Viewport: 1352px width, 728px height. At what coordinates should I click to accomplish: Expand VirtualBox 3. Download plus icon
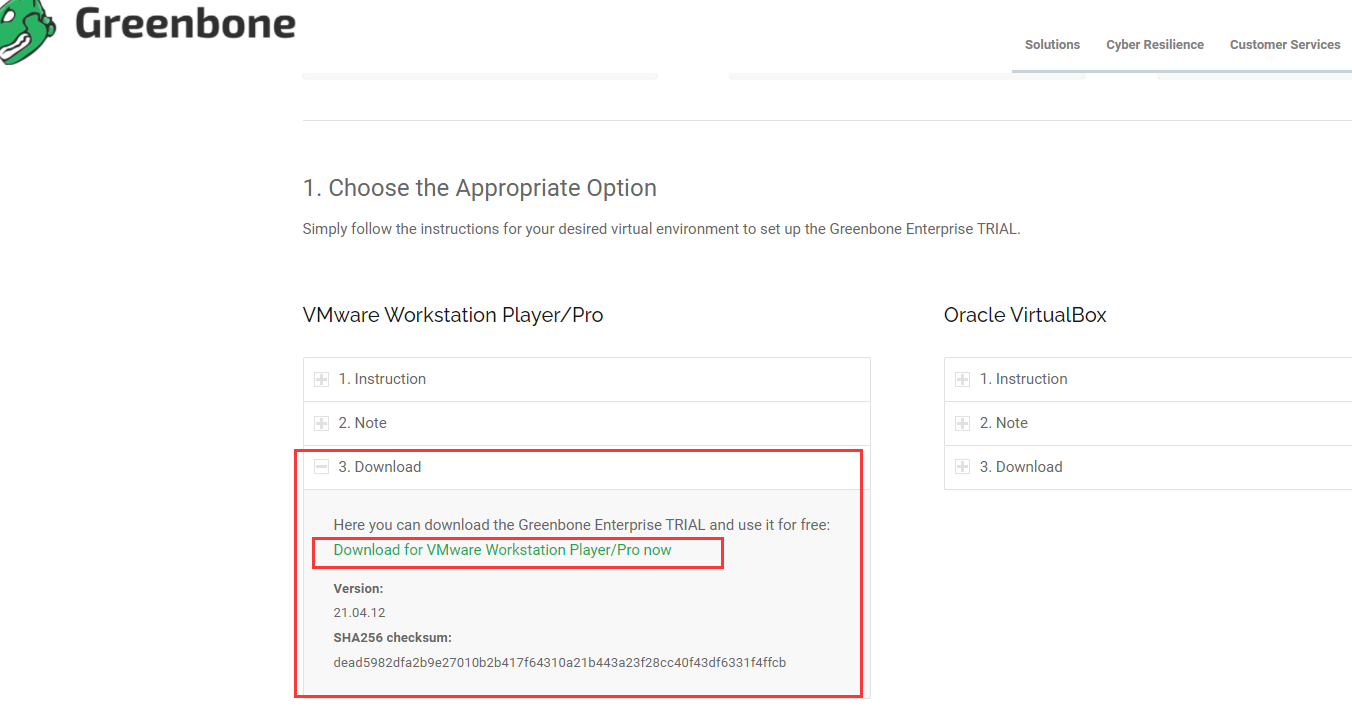click(962, 467)
